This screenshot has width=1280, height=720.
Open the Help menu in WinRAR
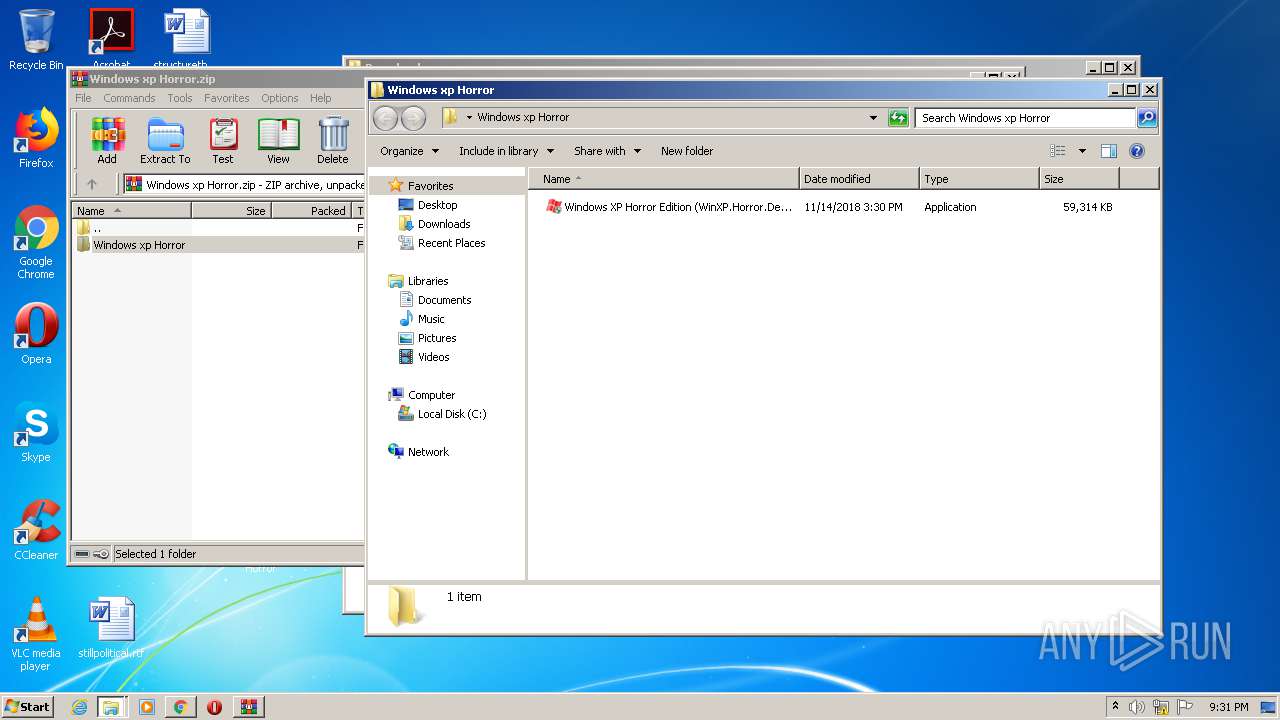point(320,98)
